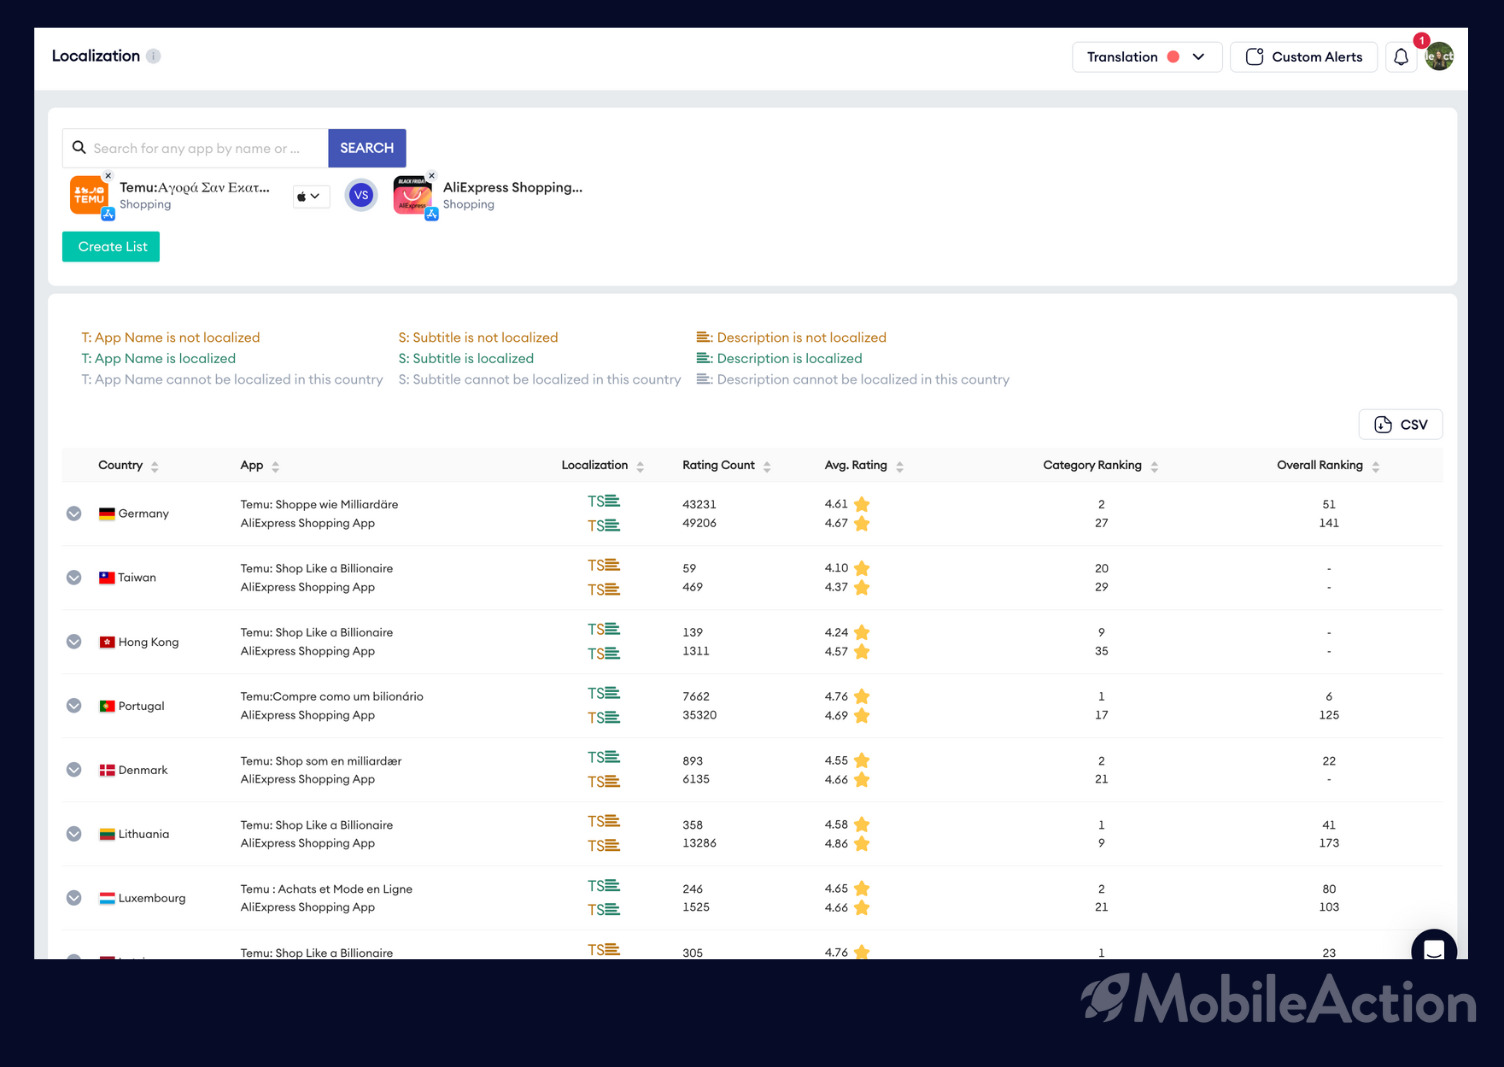Click the user profile avatar
Image resolution: width=1504 pixels, height=1067 pixels.
coord(1440,57)
